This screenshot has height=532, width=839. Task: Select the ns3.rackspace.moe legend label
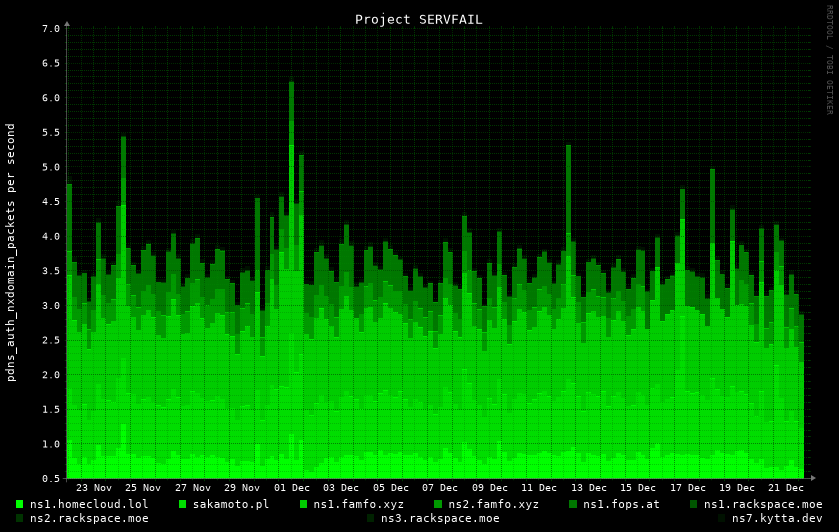[440, 518]
